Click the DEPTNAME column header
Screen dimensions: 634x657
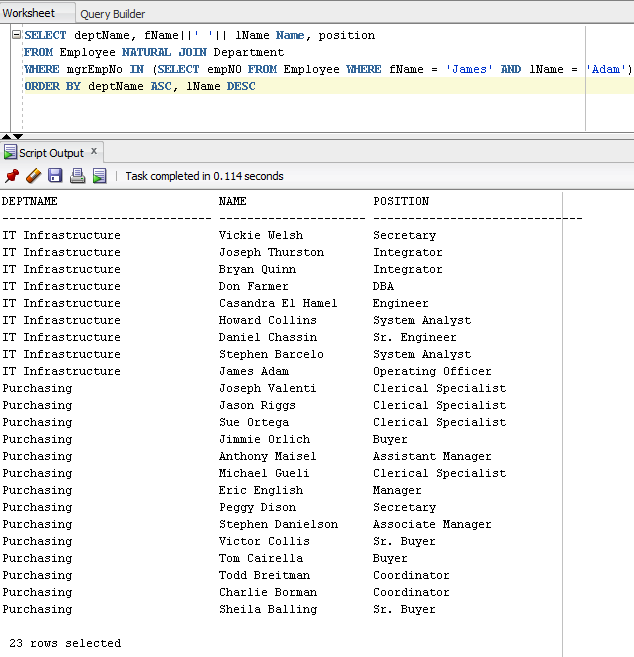coord(30,201)
